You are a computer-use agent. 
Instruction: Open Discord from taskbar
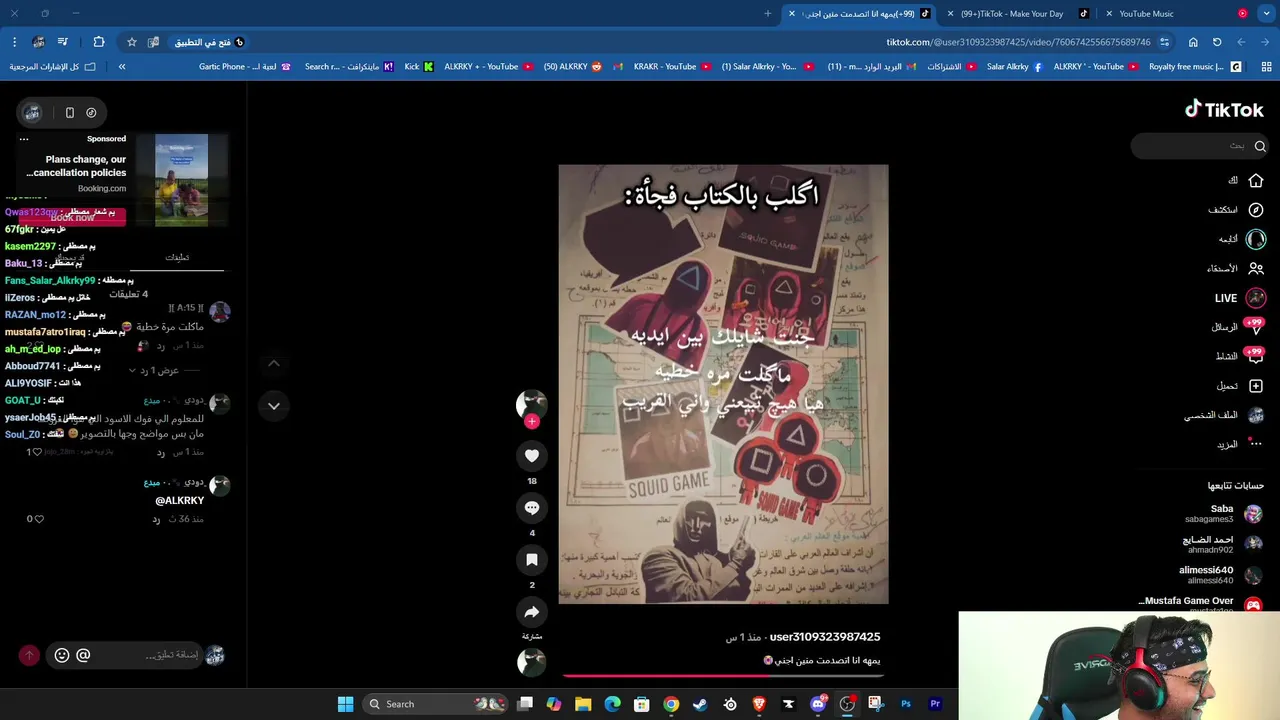coord(818,704)
